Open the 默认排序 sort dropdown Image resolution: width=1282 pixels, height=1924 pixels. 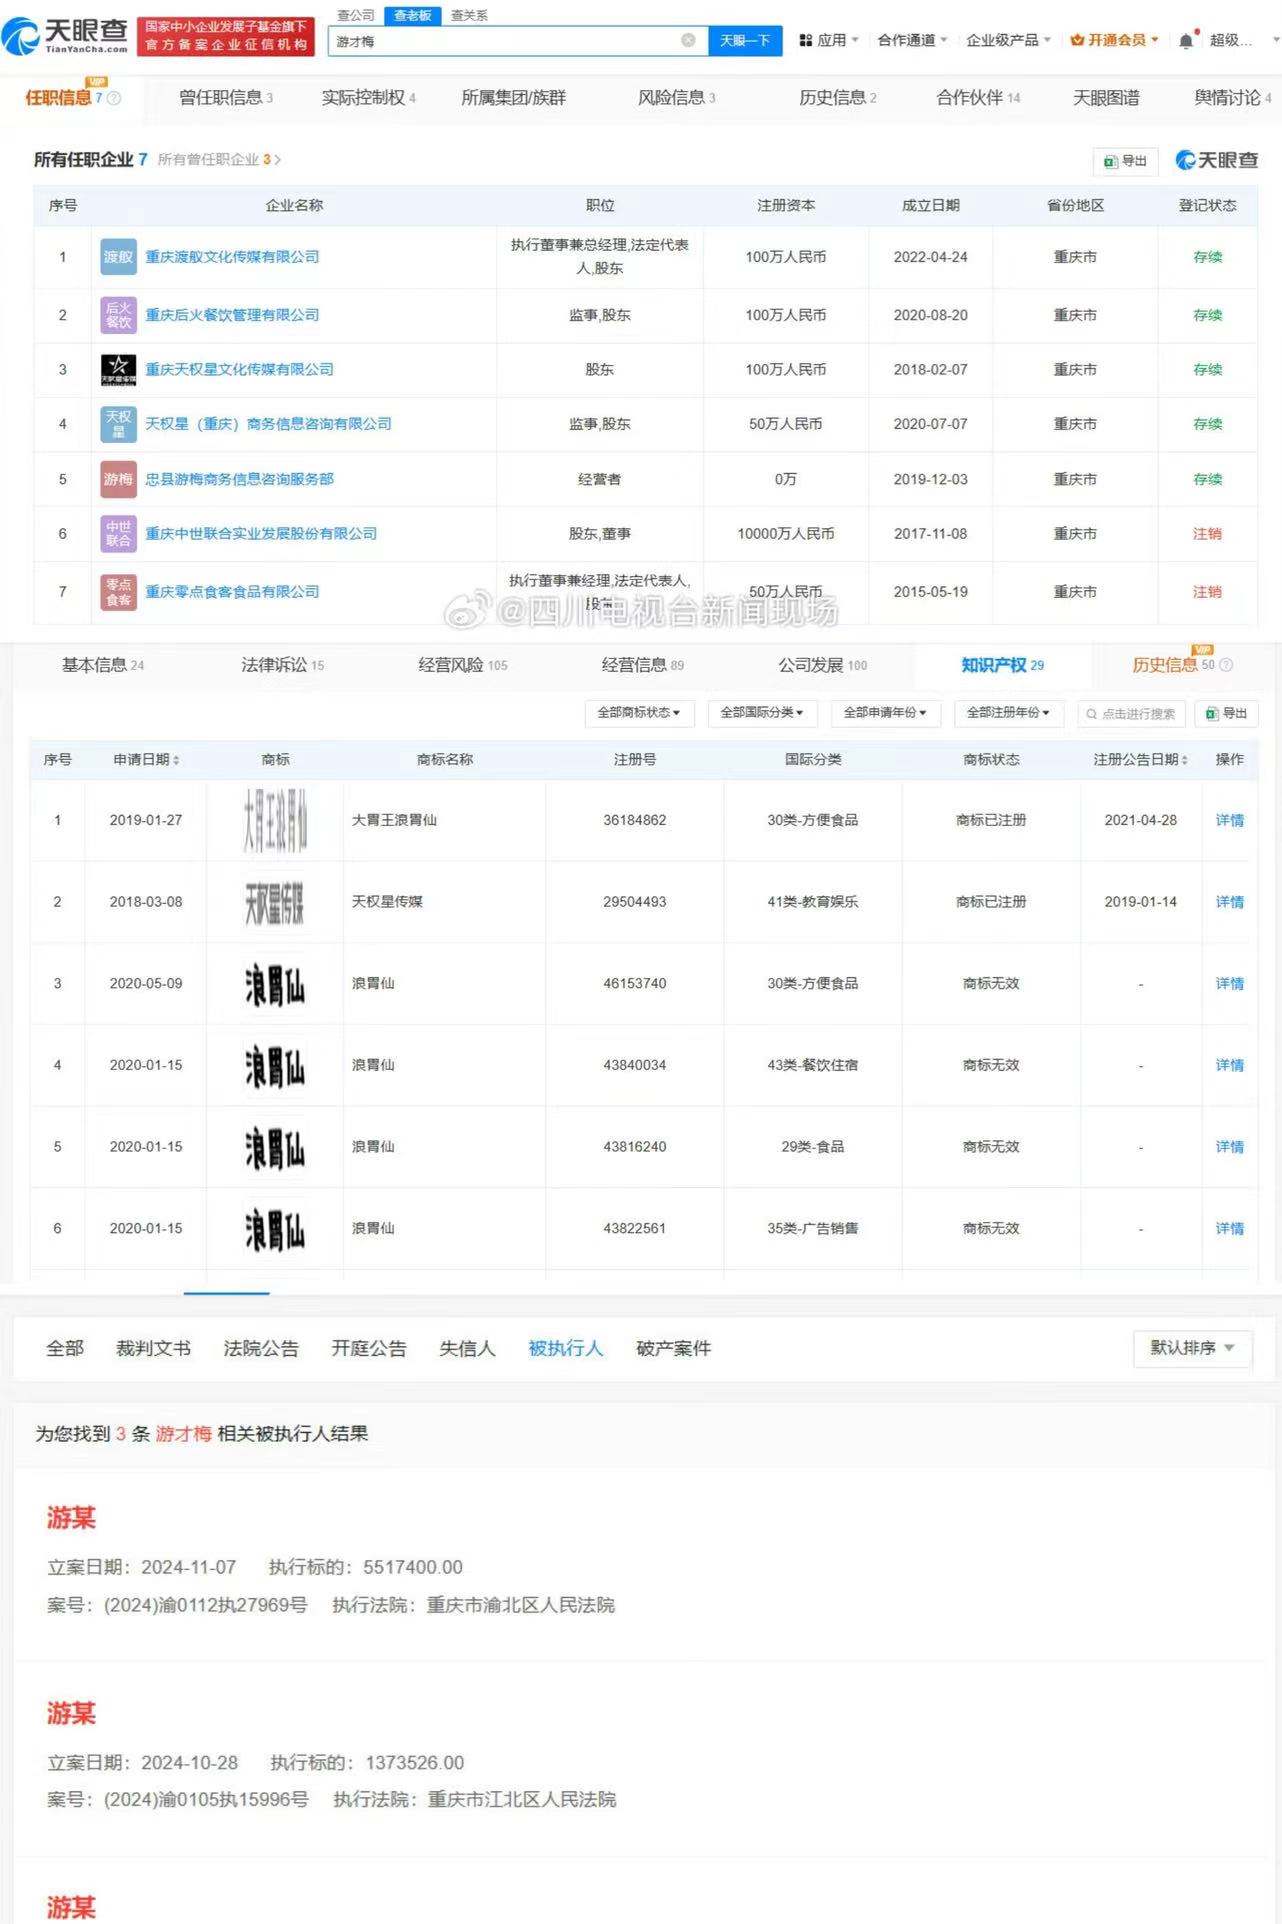tap(1192, 1348)
